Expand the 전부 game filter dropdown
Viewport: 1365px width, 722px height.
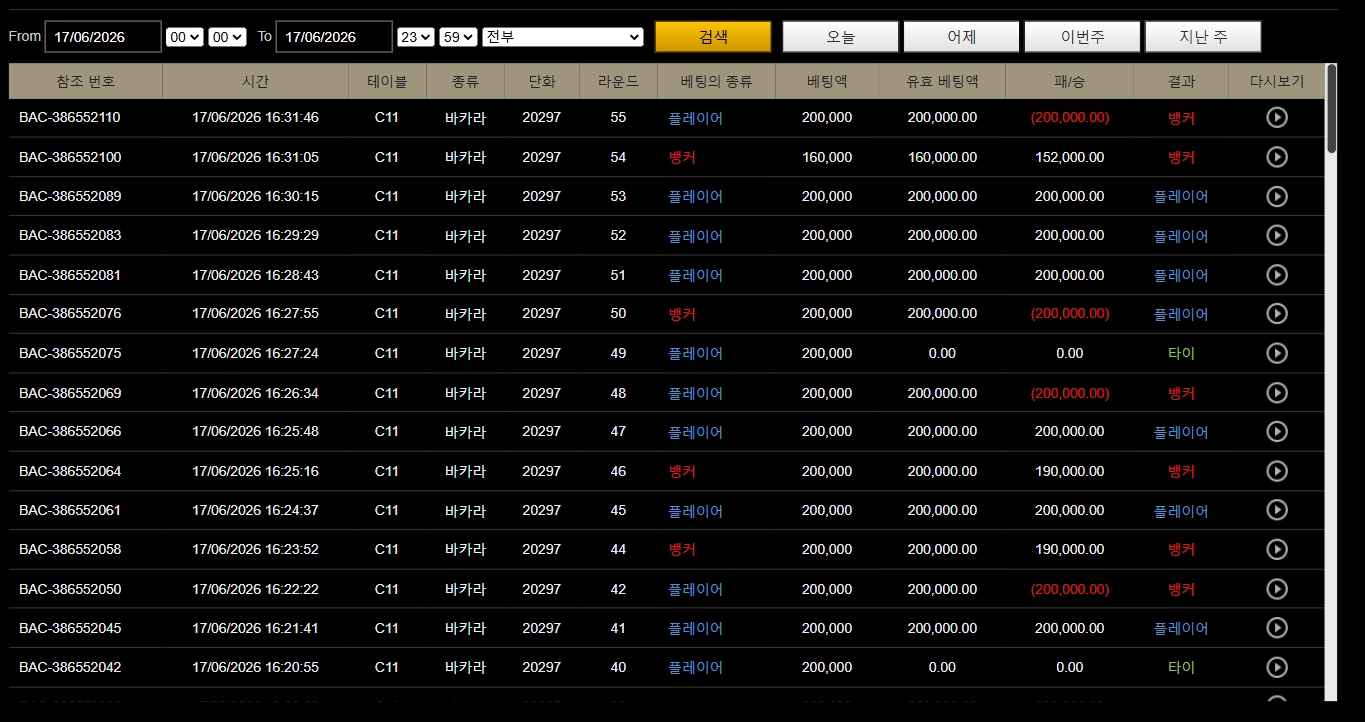tap(563, 37)
